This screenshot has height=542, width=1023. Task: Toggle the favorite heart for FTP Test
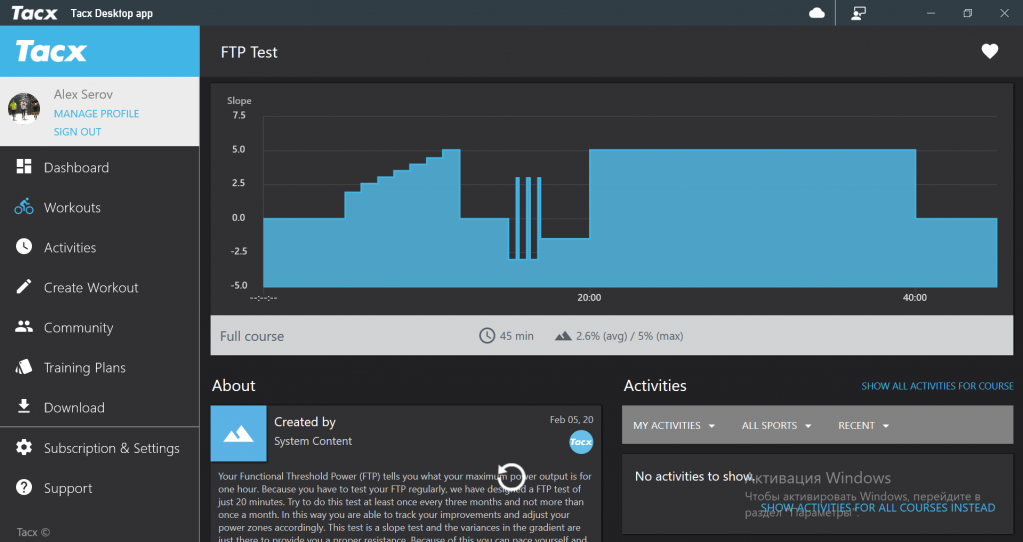coord(990,52)
